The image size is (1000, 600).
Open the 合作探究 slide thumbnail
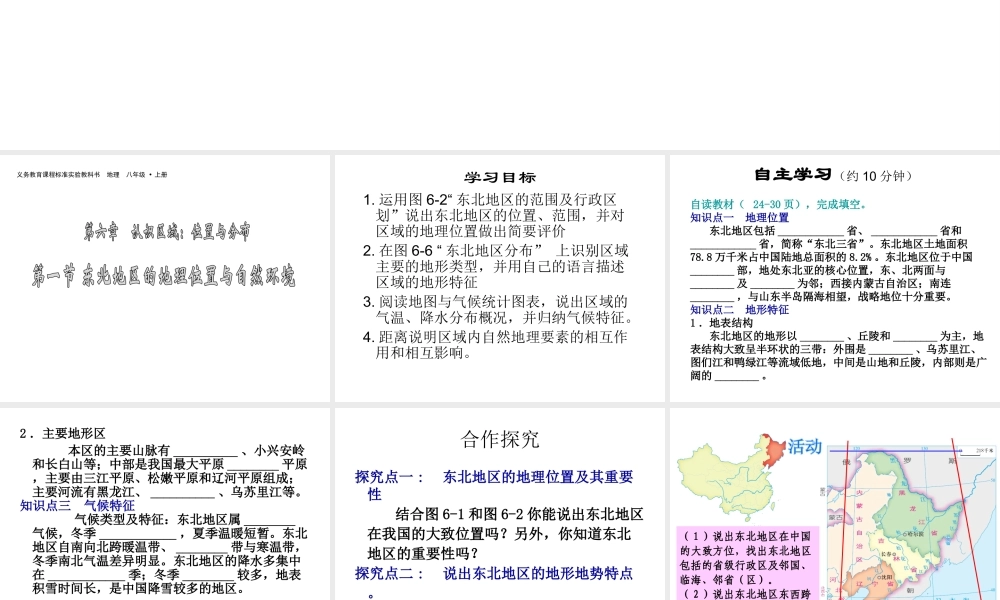[499, 504]
